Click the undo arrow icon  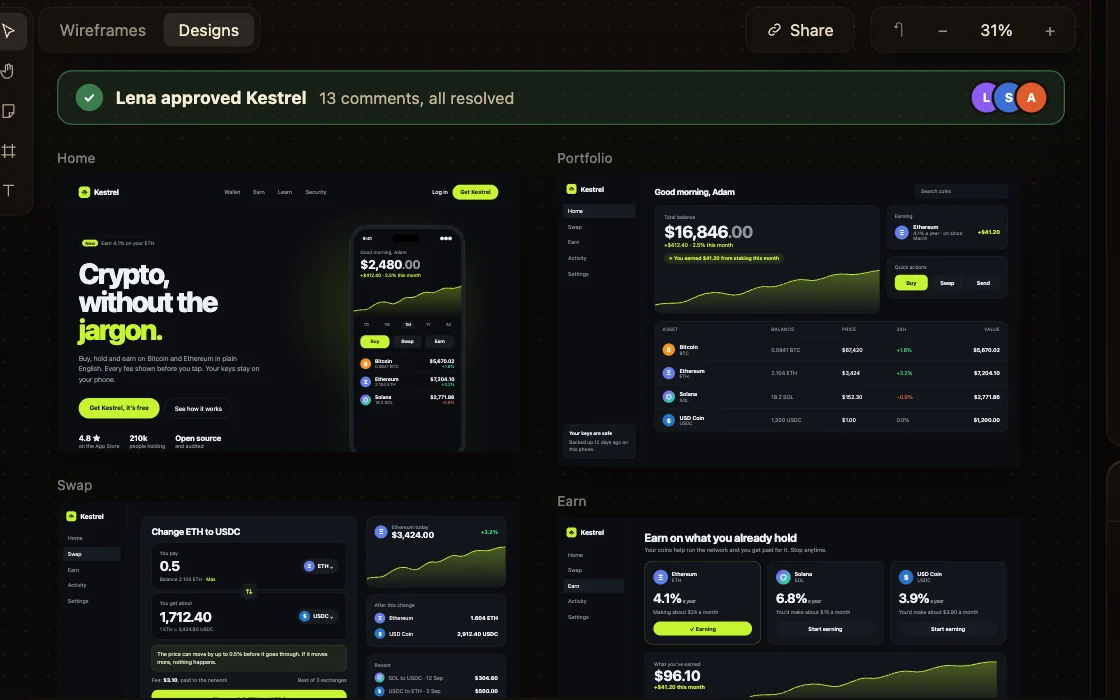click(x=899, y=30)
